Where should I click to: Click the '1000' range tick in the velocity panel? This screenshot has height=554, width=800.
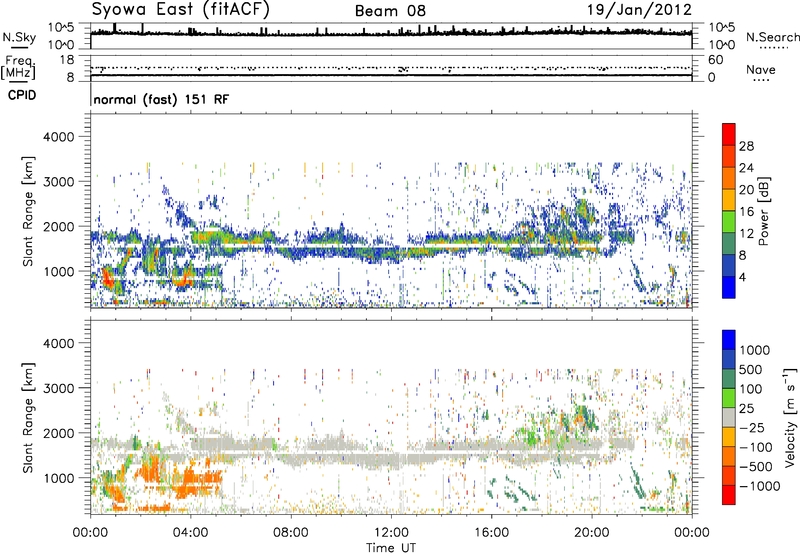click(x=58, y=478)
